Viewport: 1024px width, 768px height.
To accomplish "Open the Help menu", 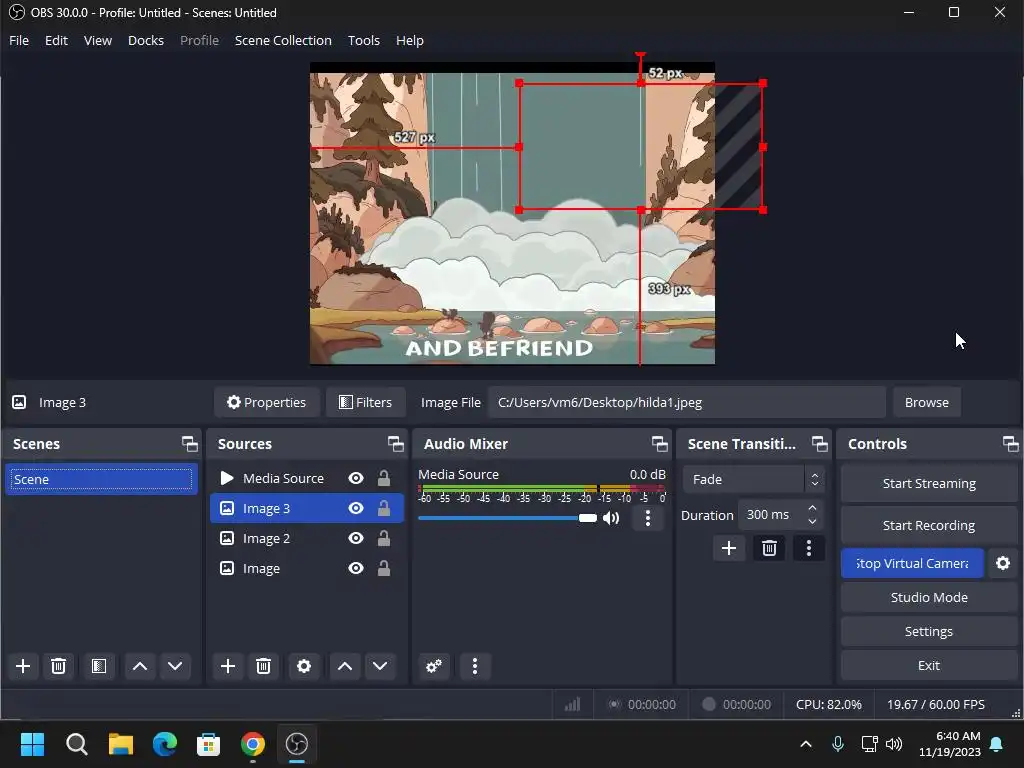I will point(409,40).
